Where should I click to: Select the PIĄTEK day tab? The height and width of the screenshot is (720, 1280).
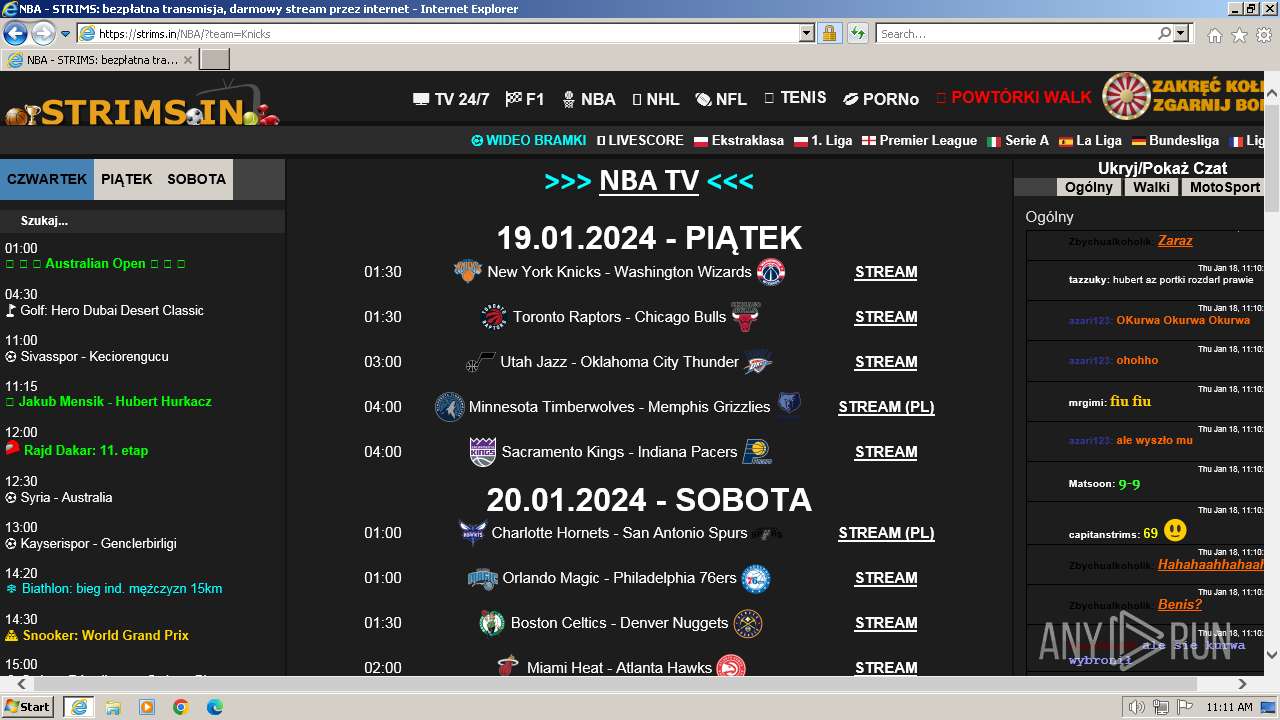(127, 179)
